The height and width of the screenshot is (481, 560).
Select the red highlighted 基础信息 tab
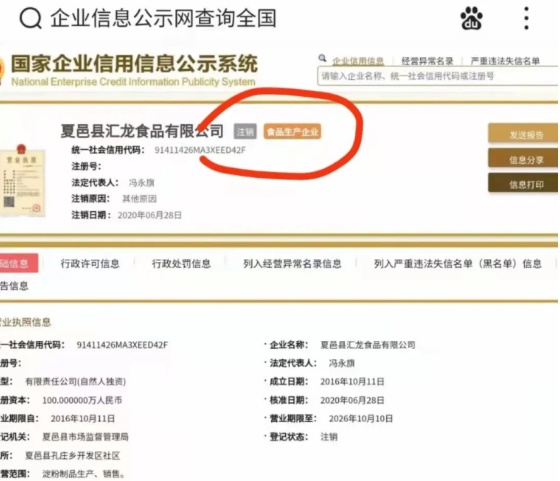click(19, 263)
